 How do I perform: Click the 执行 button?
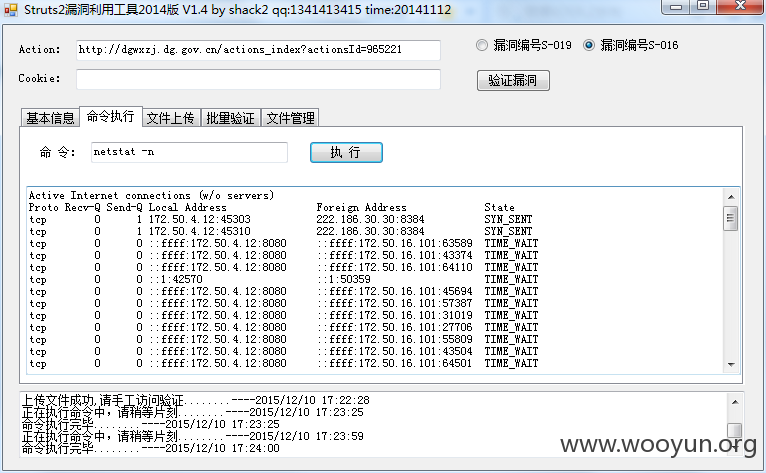click(346, 152)
